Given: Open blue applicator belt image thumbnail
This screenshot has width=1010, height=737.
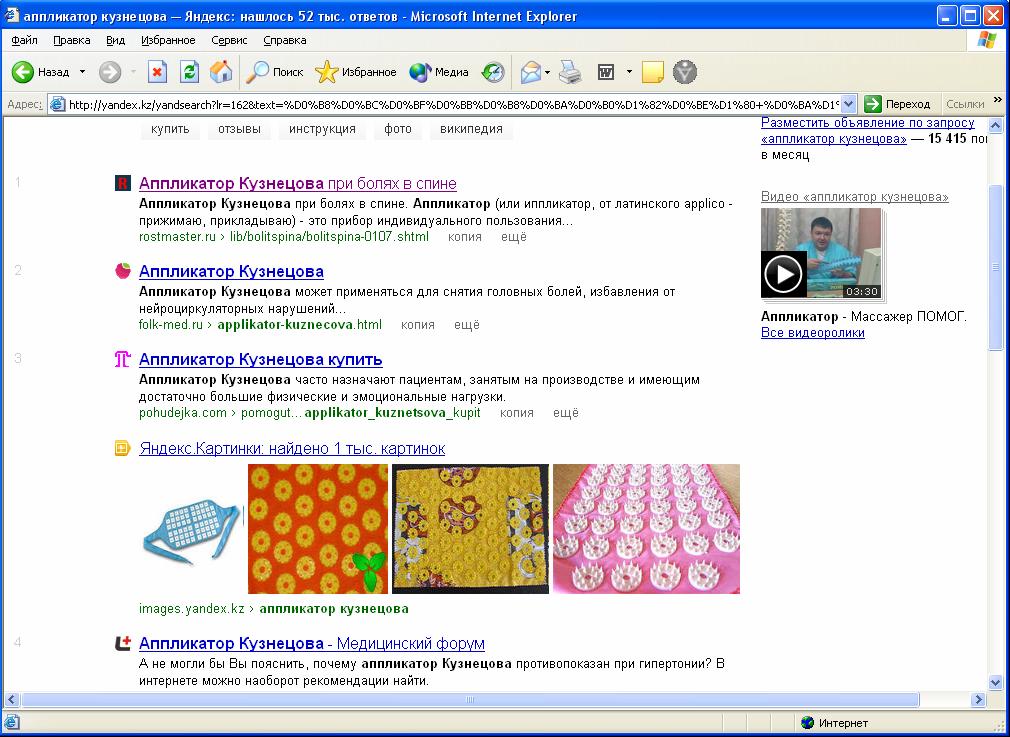Looking at the screenshot, I should click(x=192, y=531).
